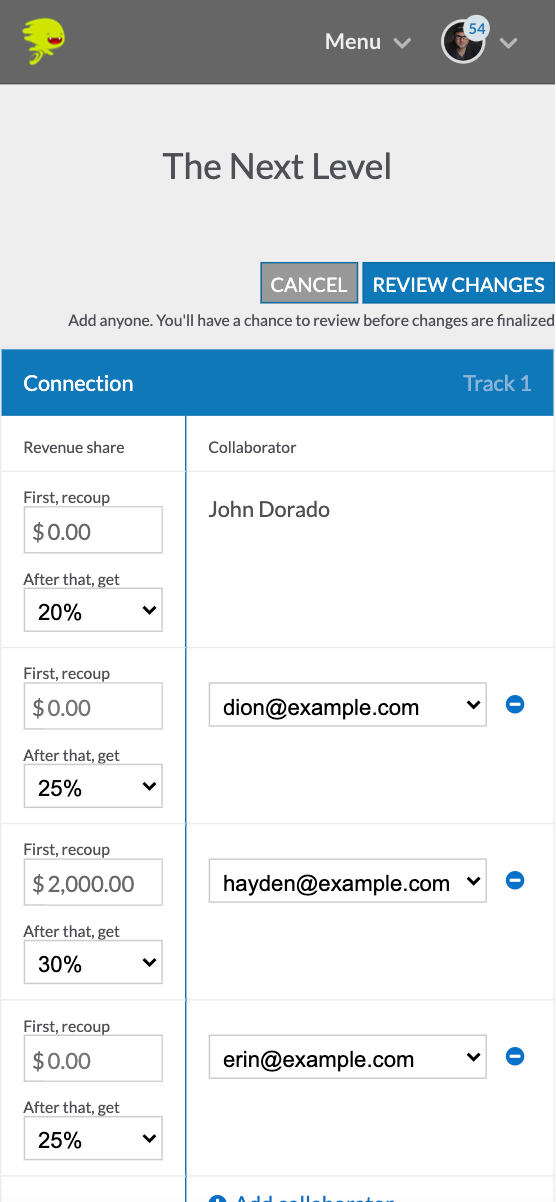Click the Cancel button
556x1202 pixels.
coord(309,284)
